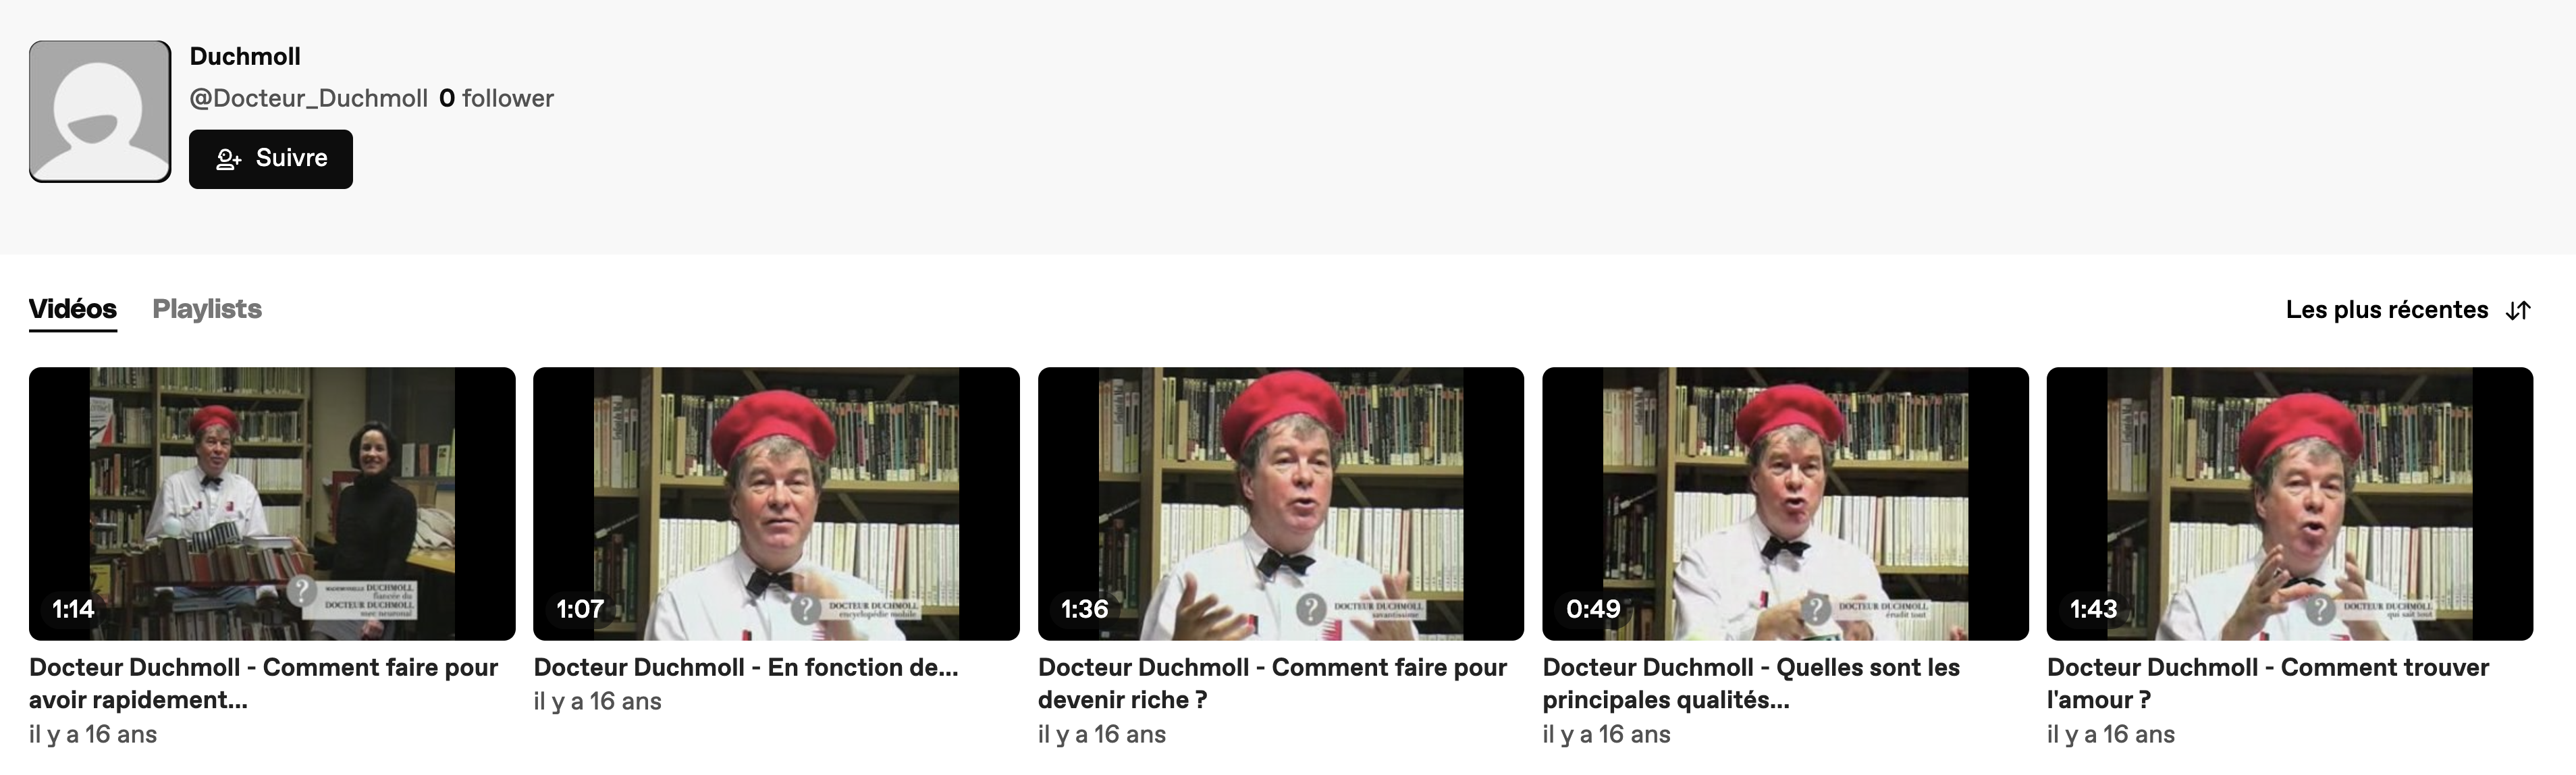Viewport: 2576px width, 775px height.
Task: Click the add-user icon in the Suivre button
Action: click(x=229, y=159)
